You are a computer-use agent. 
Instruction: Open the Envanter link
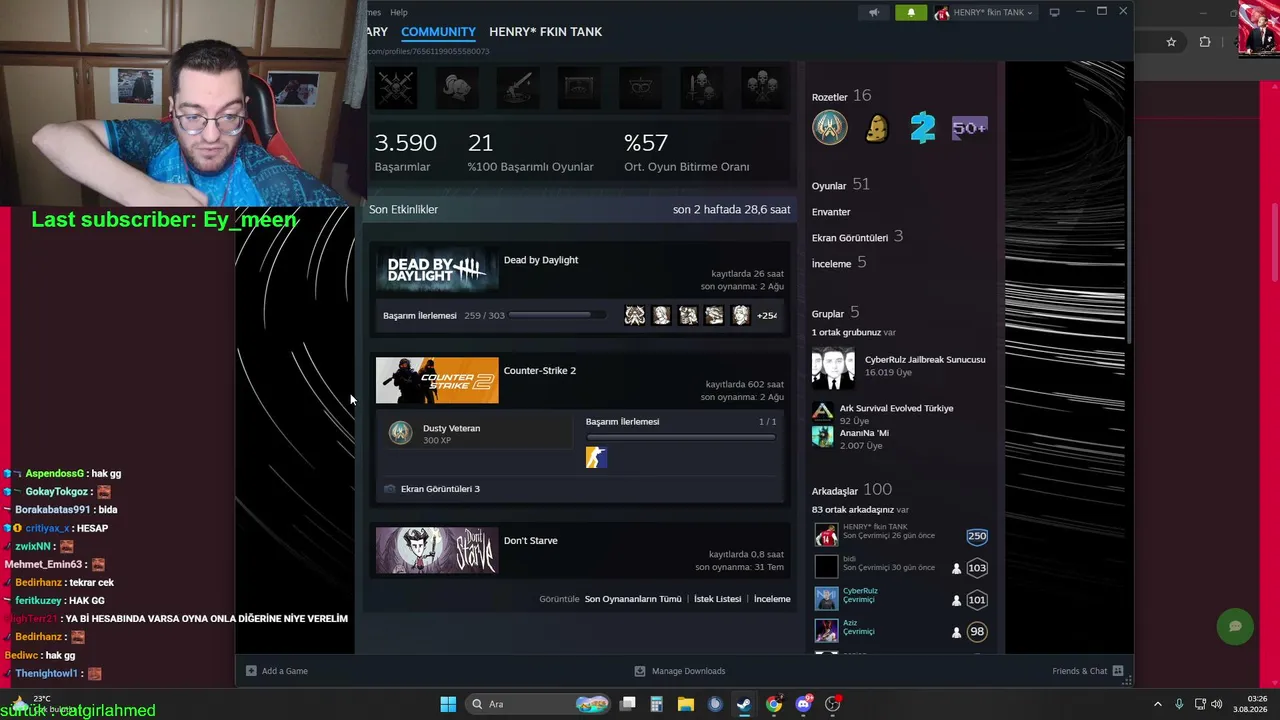pos(831,212)
